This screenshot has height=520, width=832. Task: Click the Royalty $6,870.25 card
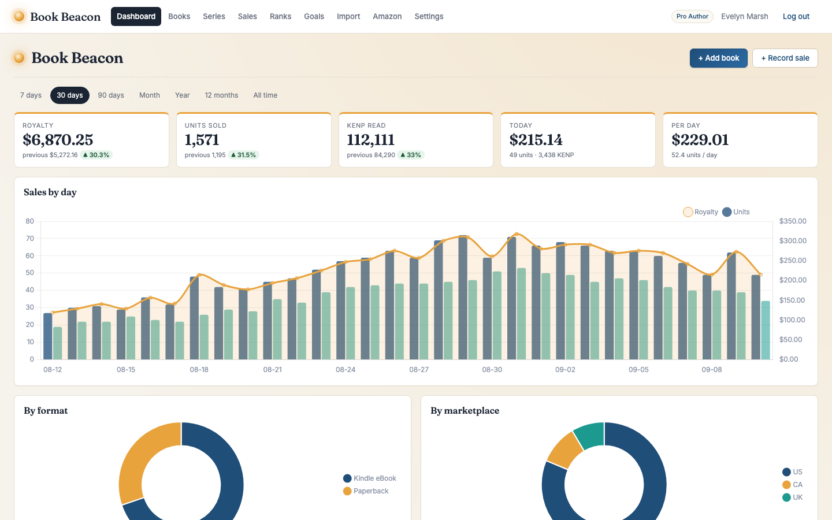(91, 140)
